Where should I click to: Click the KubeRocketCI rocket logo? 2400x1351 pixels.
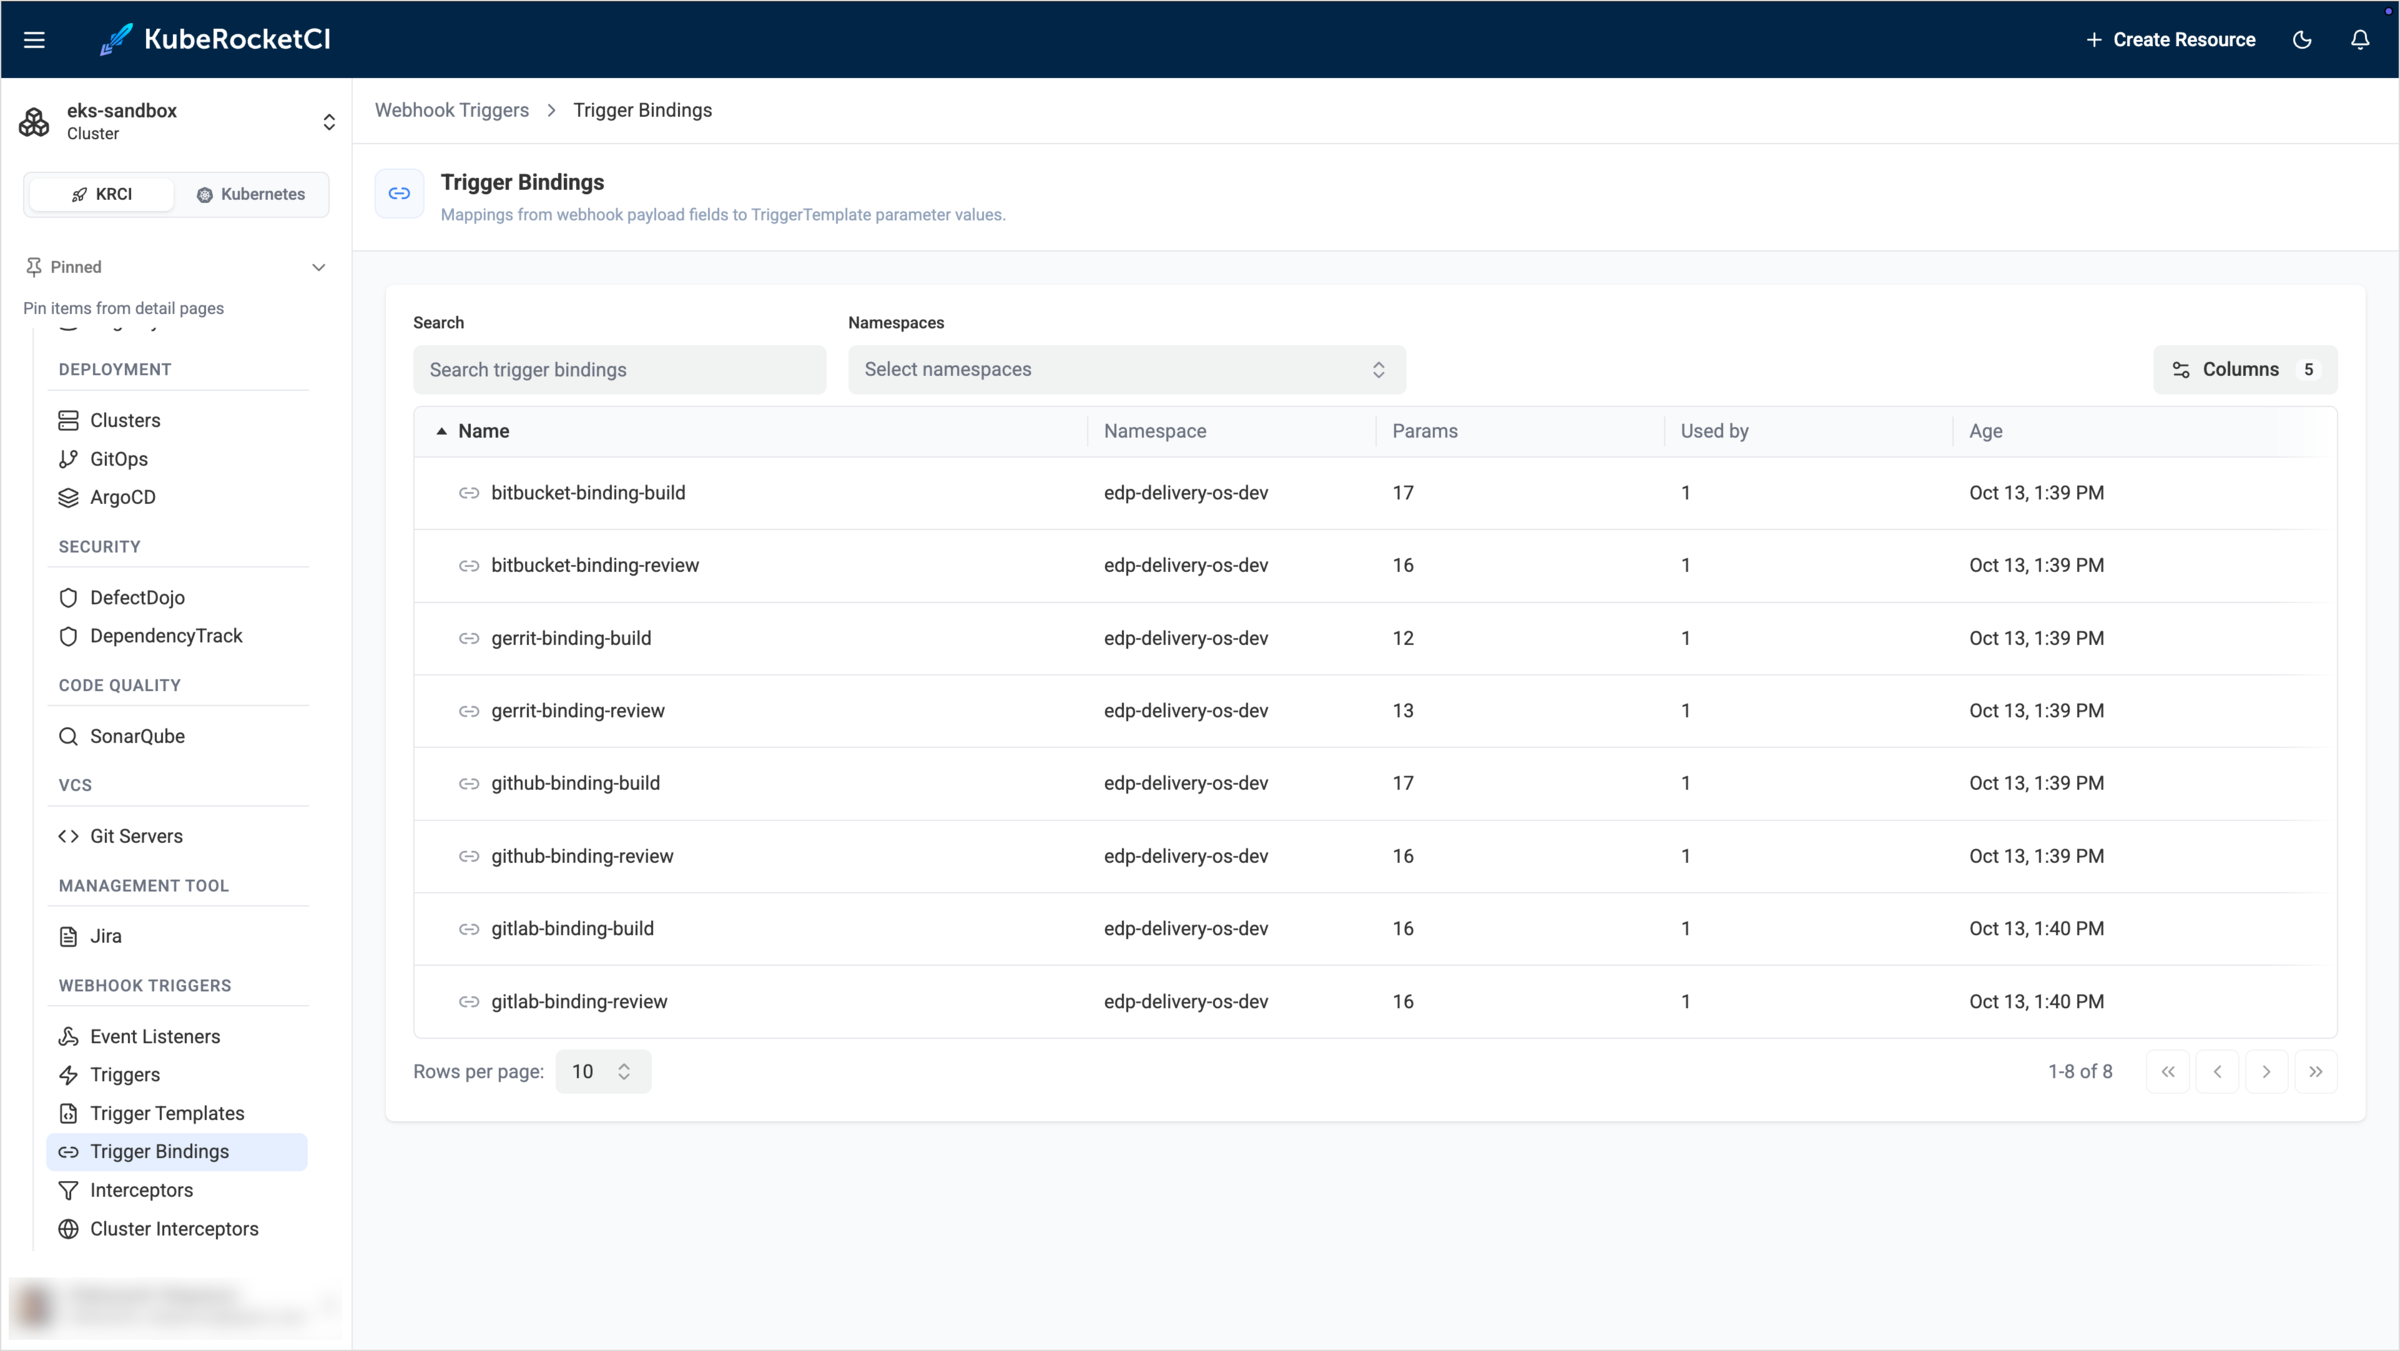click(116, 40)
